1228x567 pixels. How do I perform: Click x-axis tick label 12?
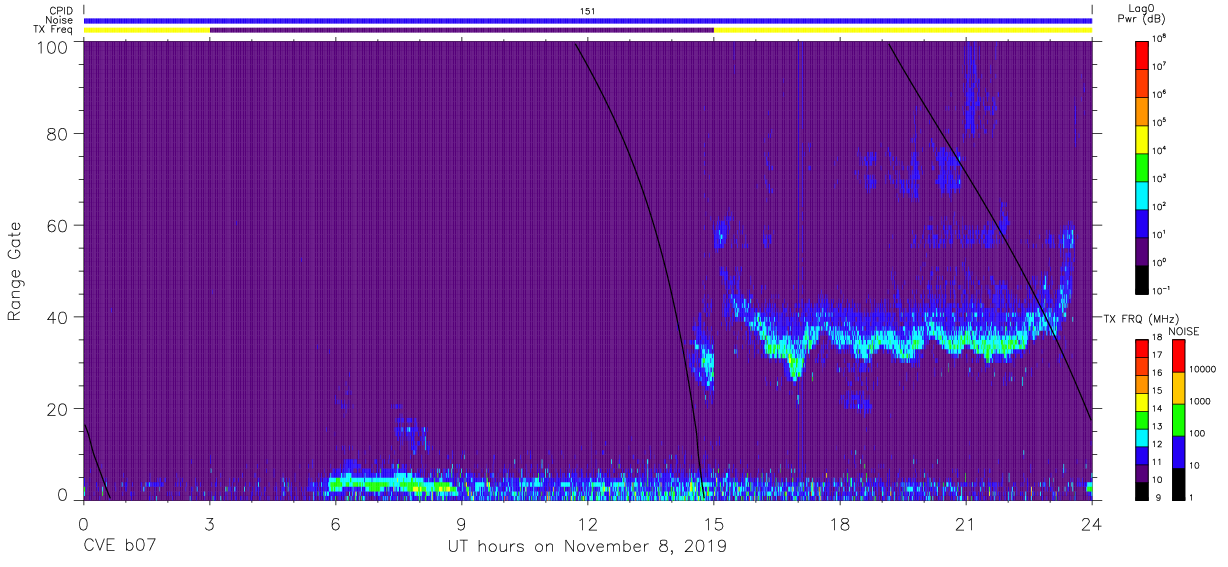(x=587, y=522)
